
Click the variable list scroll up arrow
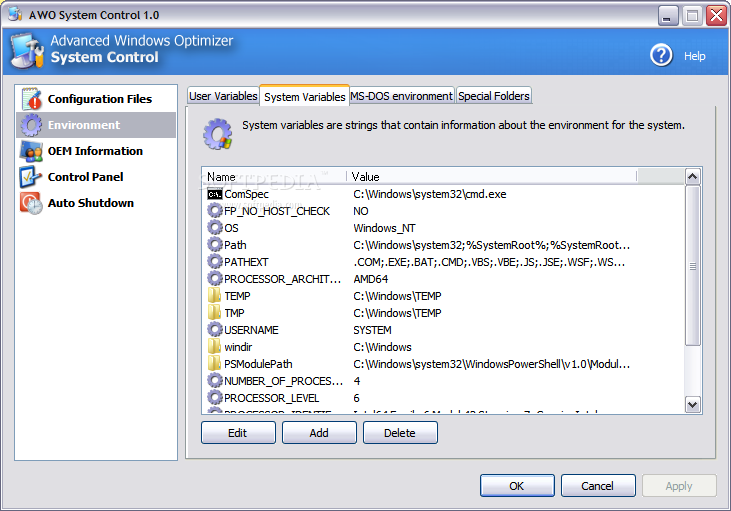tap(692, 177)
